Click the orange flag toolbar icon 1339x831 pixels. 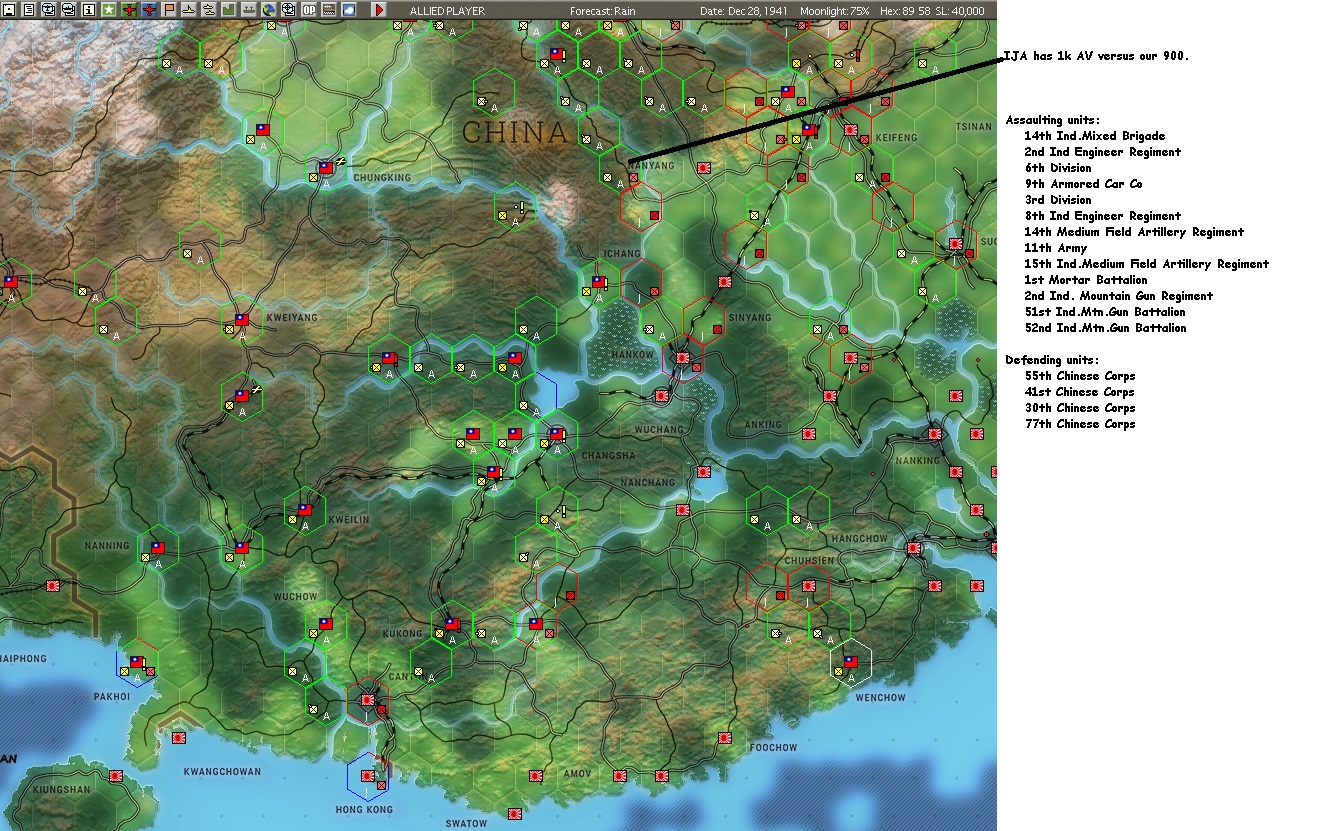pos(169,9)
